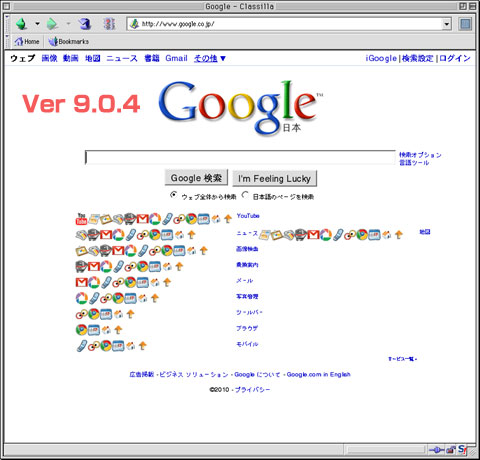
Task: Click the throbber icon beside address bar
Action: coord(465,24)
